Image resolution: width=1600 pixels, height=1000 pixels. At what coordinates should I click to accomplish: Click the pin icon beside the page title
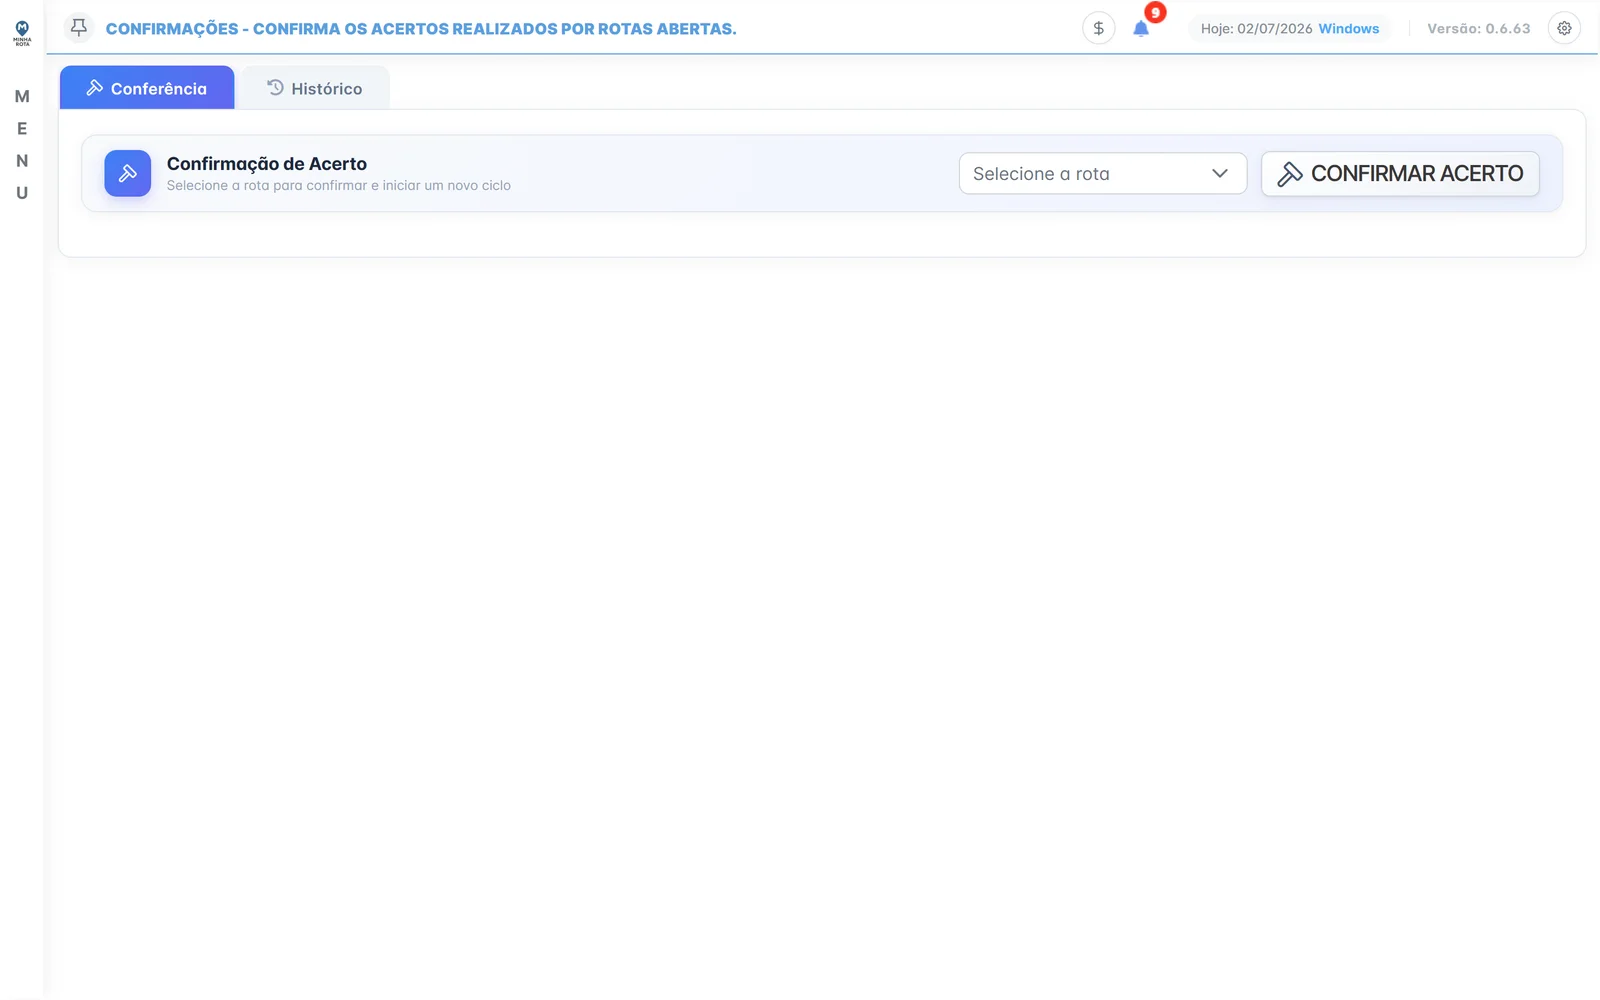click(79, 28)
